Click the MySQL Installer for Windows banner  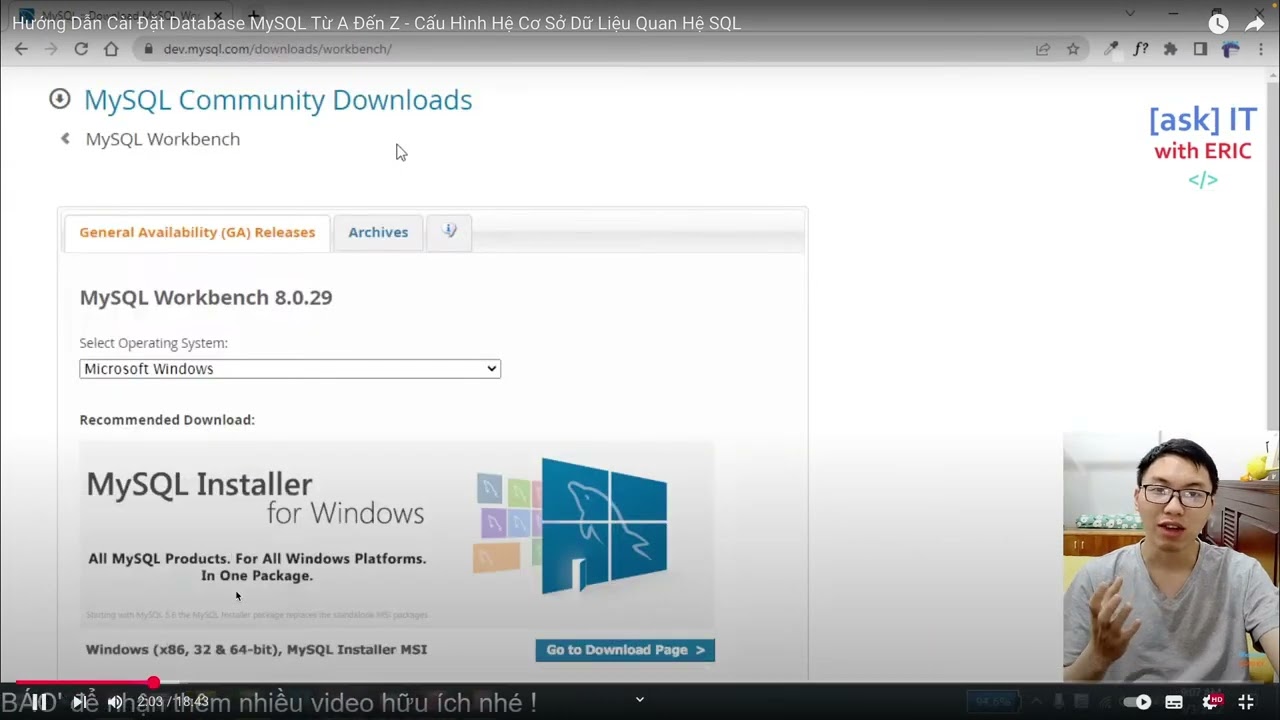pyautogui.click(x=397, y=533)
